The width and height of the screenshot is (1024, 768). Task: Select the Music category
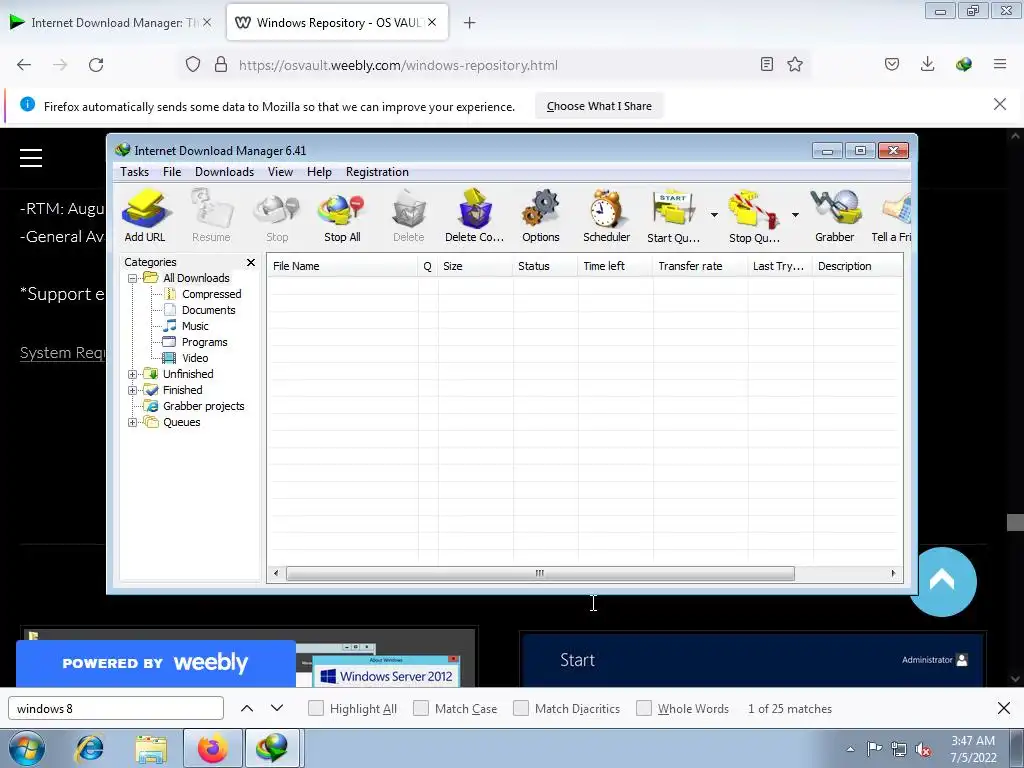[195, 326]
